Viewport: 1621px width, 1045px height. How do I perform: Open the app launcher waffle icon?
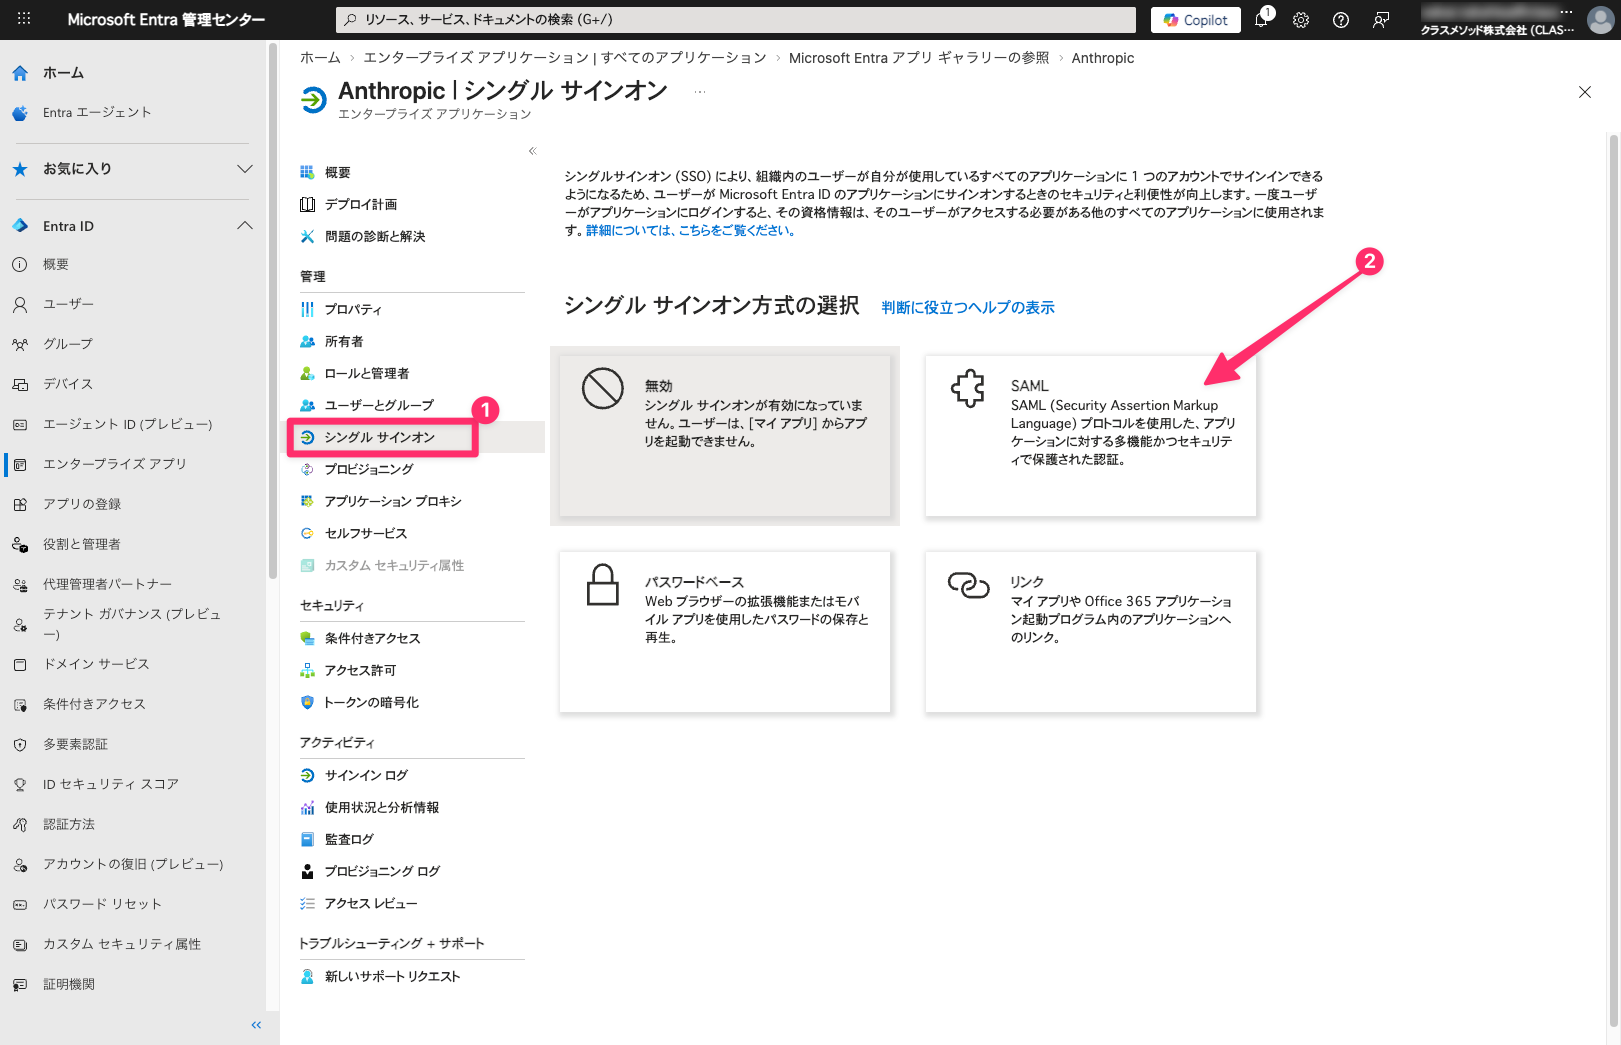click(24, 19)
